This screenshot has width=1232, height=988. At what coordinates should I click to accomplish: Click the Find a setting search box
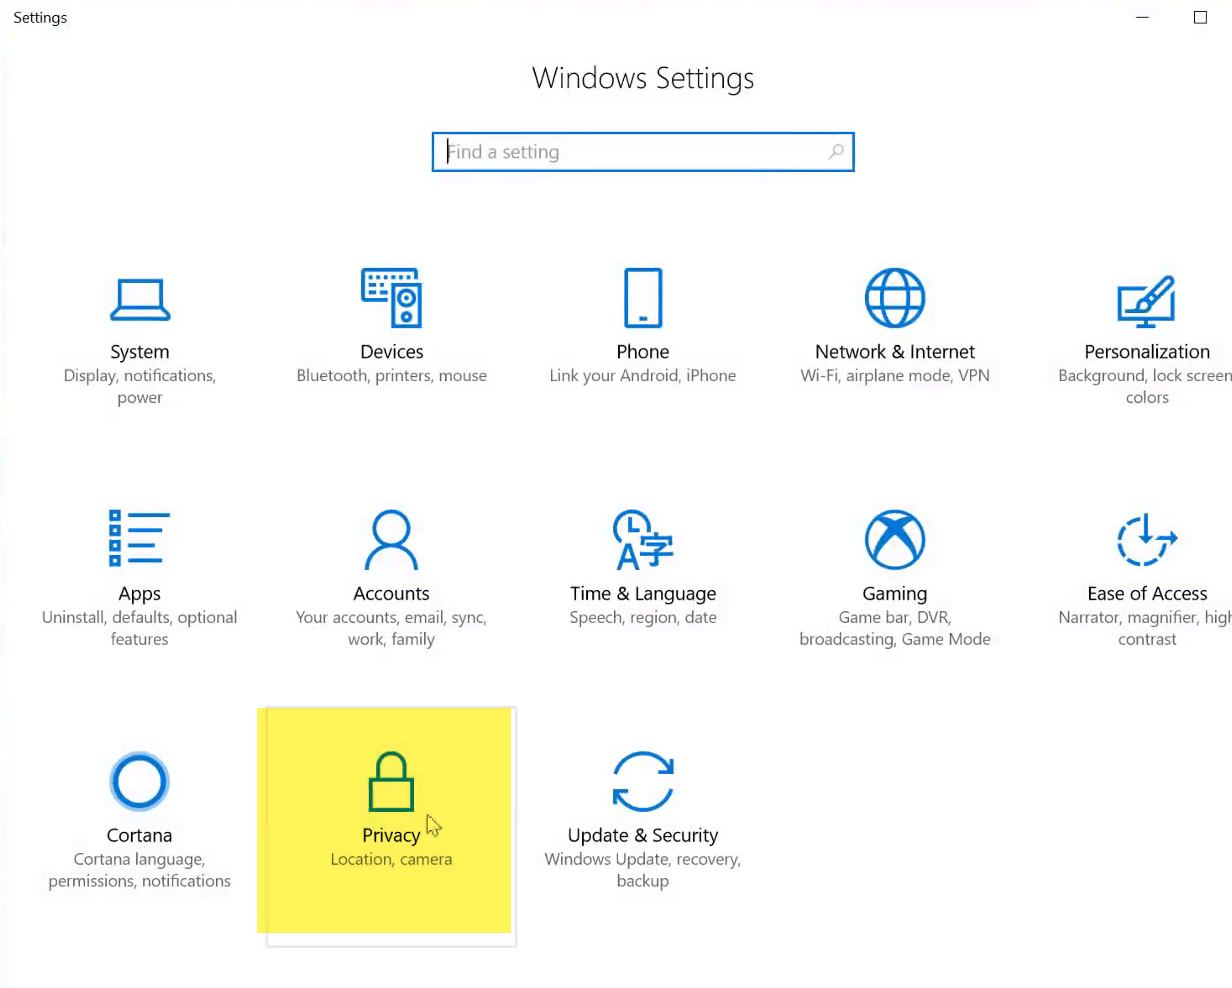[643, 152]
